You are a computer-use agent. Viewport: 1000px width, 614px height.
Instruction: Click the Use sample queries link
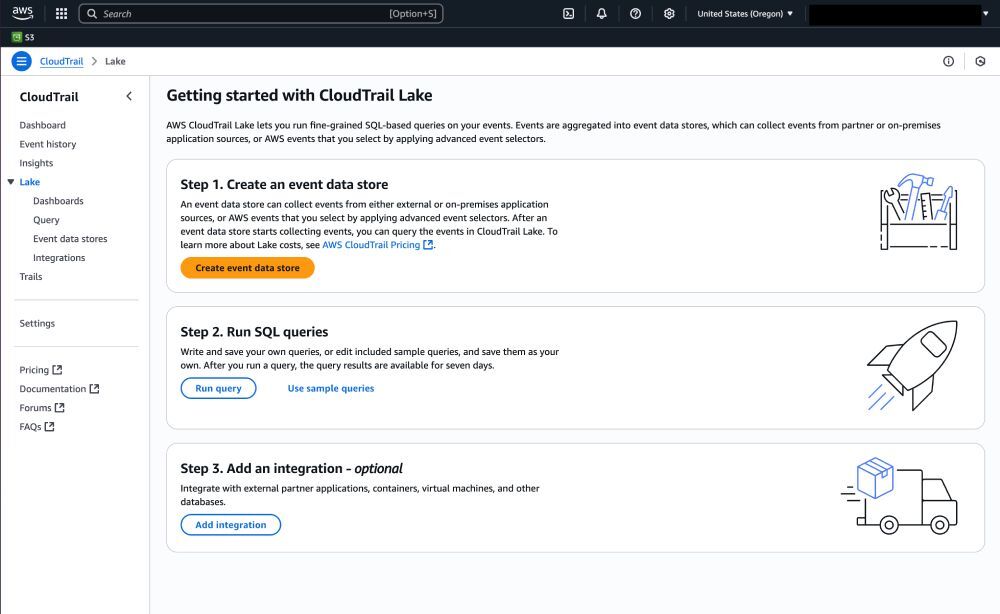point(330,388)
